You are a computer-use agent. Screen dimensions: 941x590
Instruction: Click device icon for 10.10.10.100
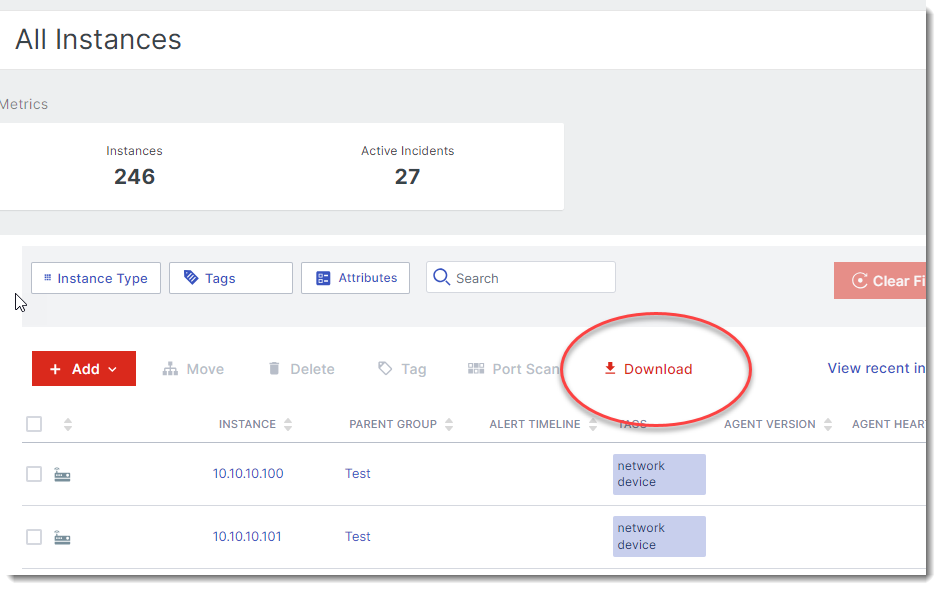62,475
